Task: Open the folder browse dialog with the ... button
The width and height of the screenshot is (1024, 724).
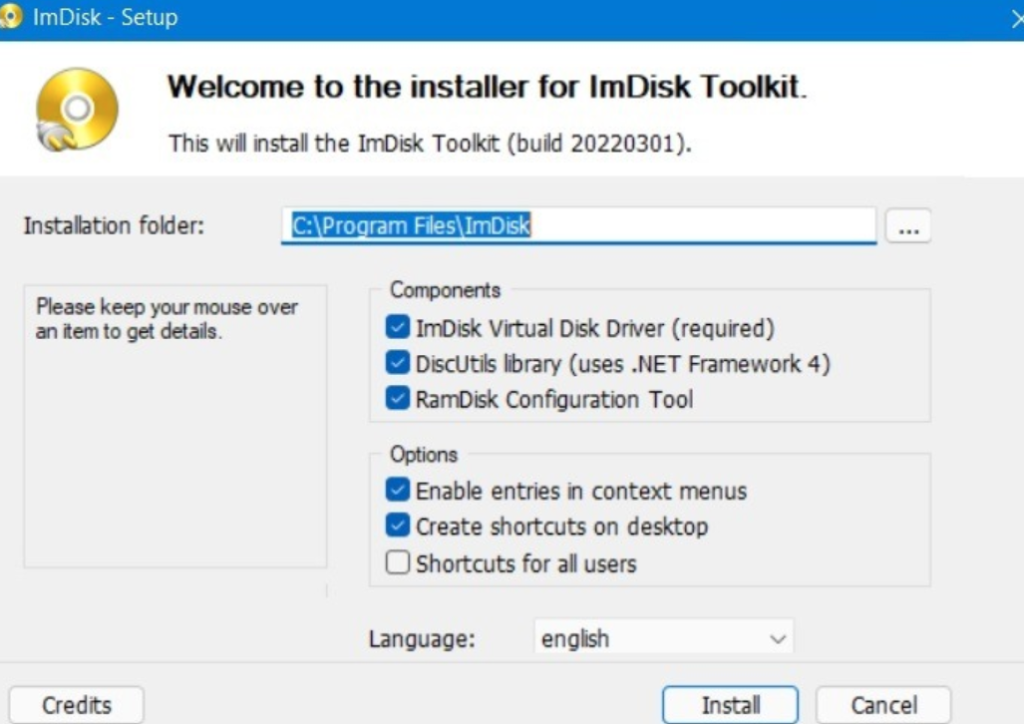Action: pyautogui.click(x=906, y=225)
